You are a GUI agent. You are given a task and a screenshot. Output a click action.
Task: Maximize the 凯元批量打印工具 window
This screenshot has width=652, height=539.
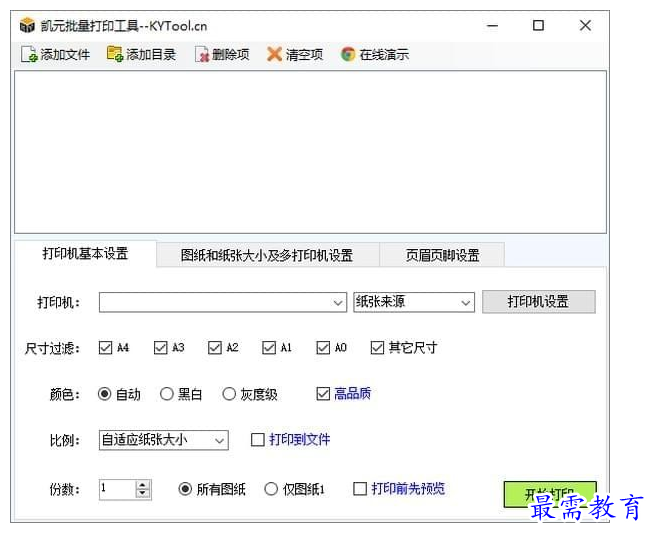click(x=538, y=26)
